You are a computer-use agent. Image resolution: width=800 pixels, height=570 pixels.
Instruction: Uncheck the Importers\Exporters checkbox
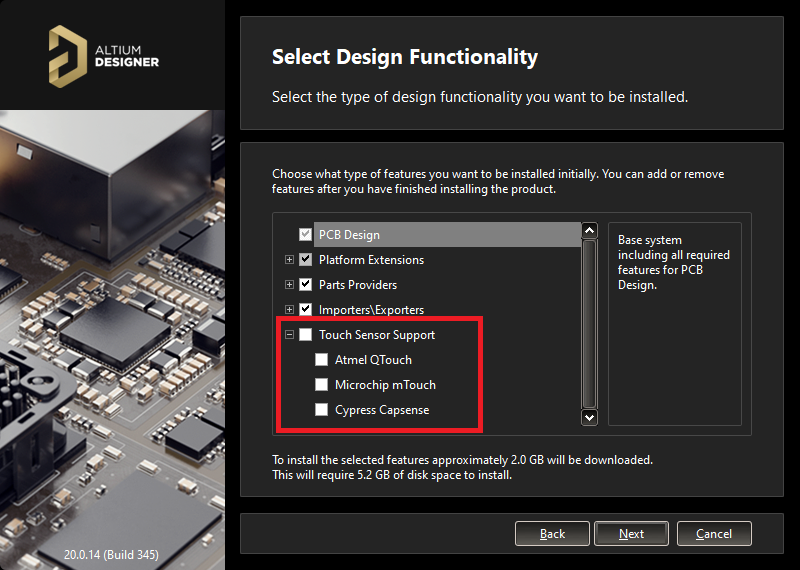pos(306,310)
